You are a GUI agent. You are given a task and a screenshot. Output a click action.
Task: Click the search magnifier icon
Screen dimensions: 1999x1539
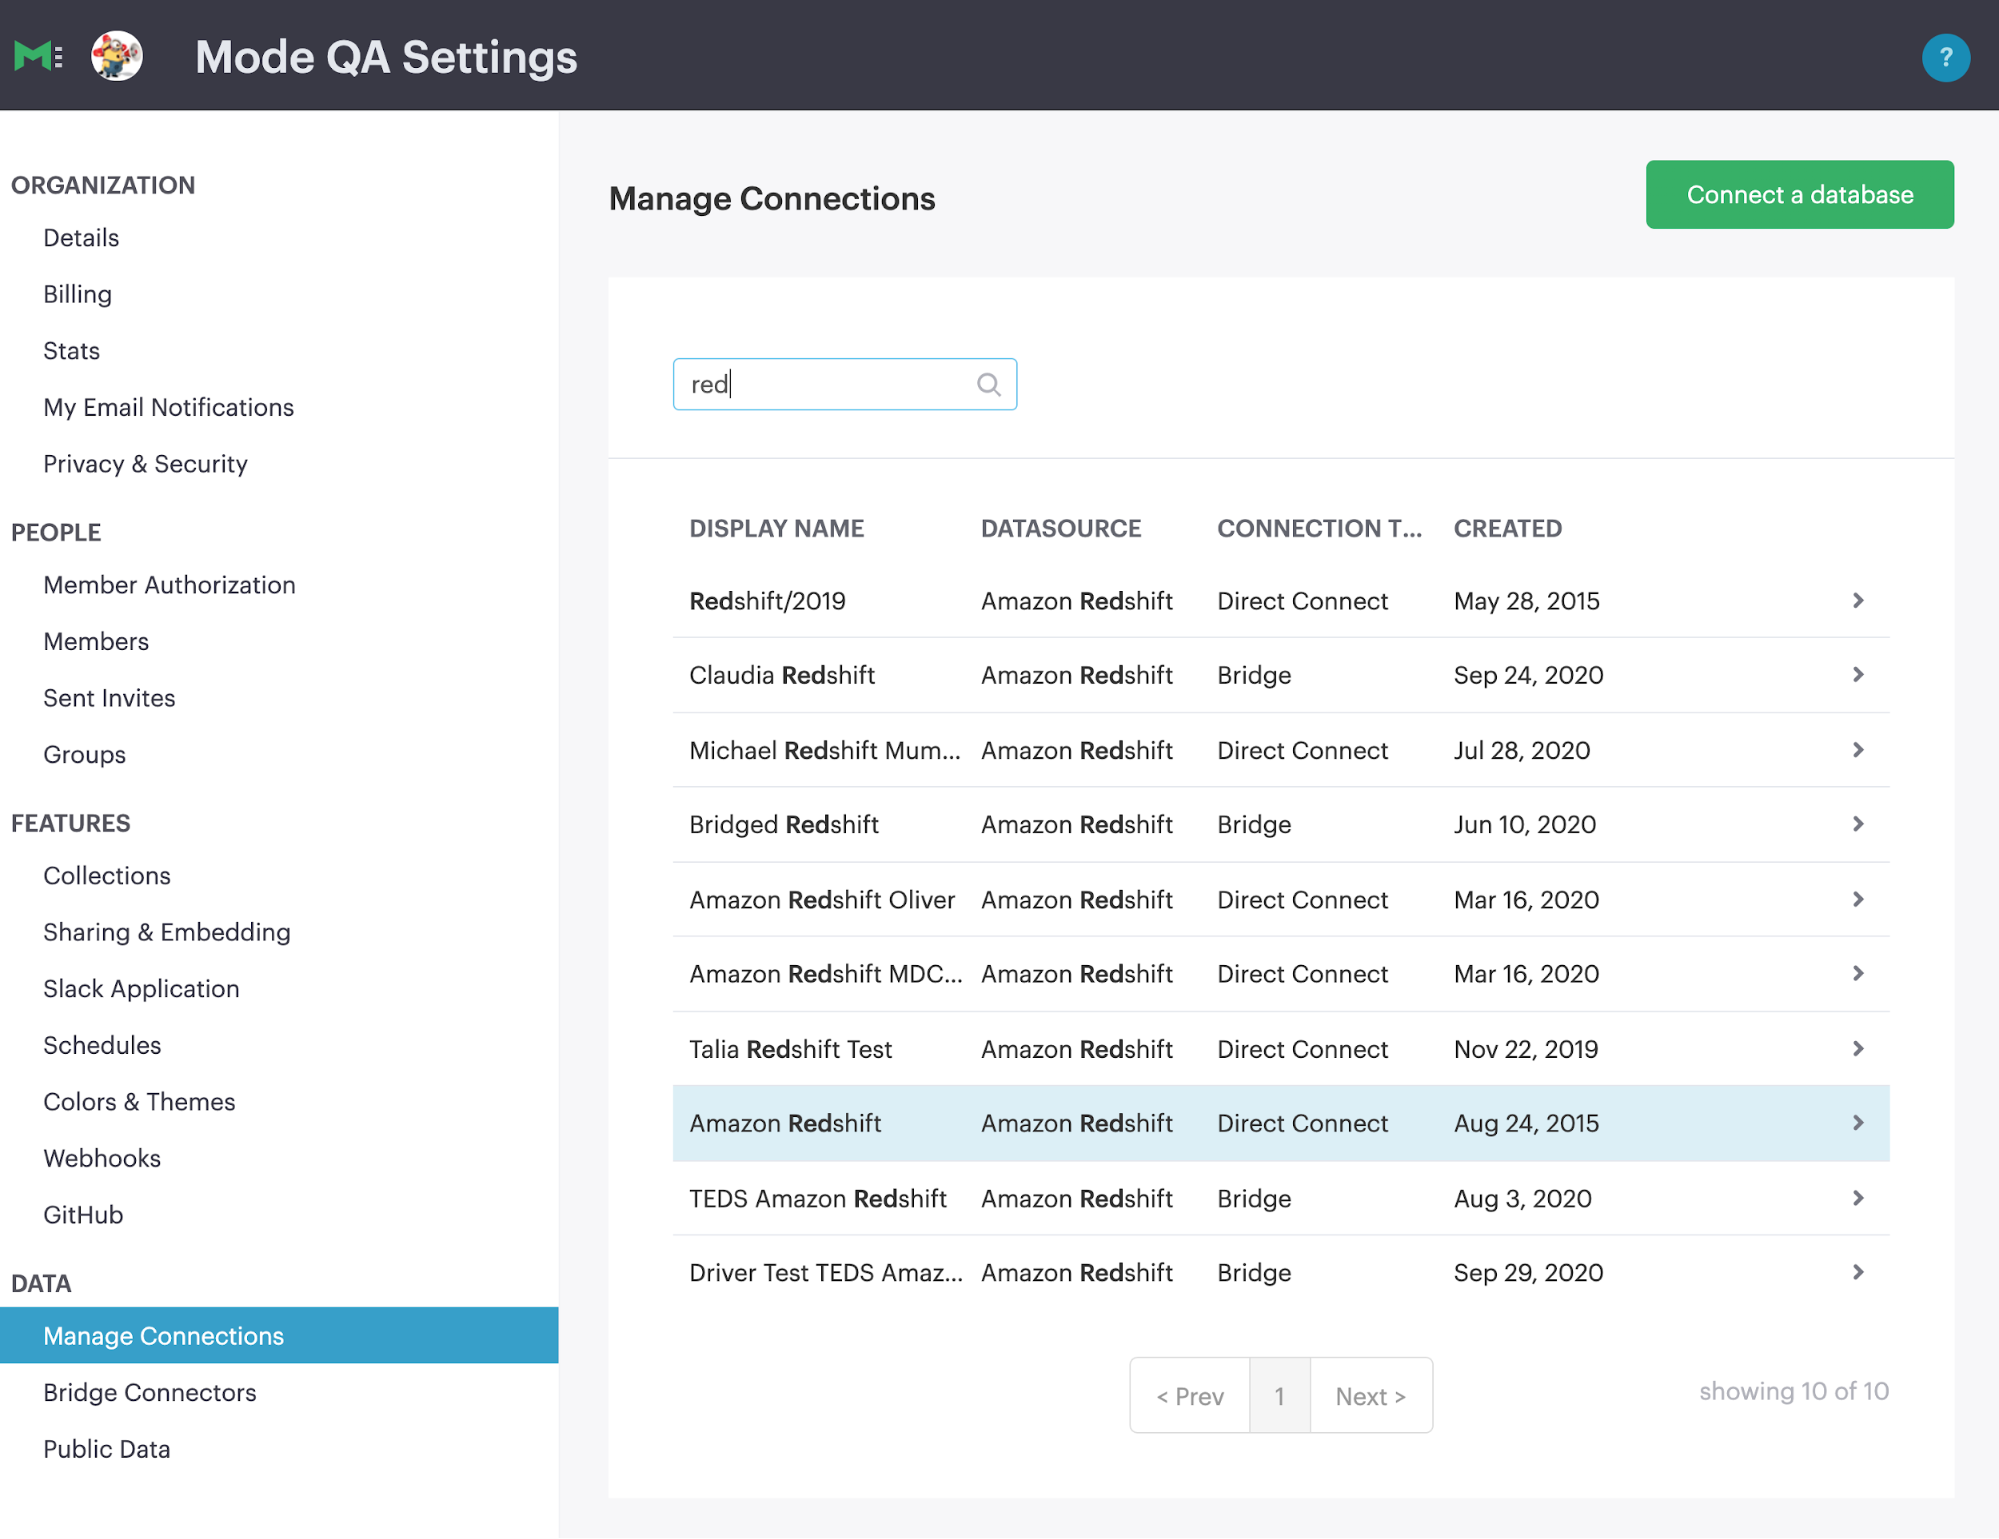pos(988,385)
